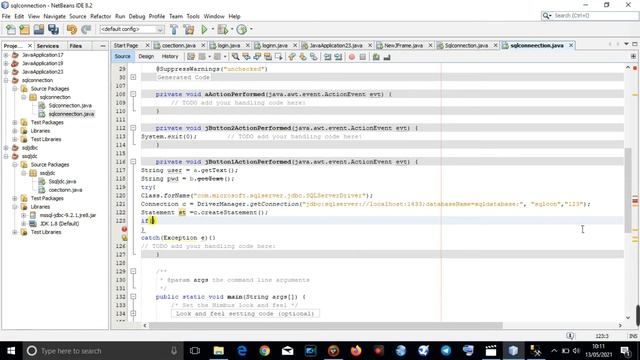Show the editor tabs list dropdown
Screen dimensions: 640x360
[x=627, y=44]
